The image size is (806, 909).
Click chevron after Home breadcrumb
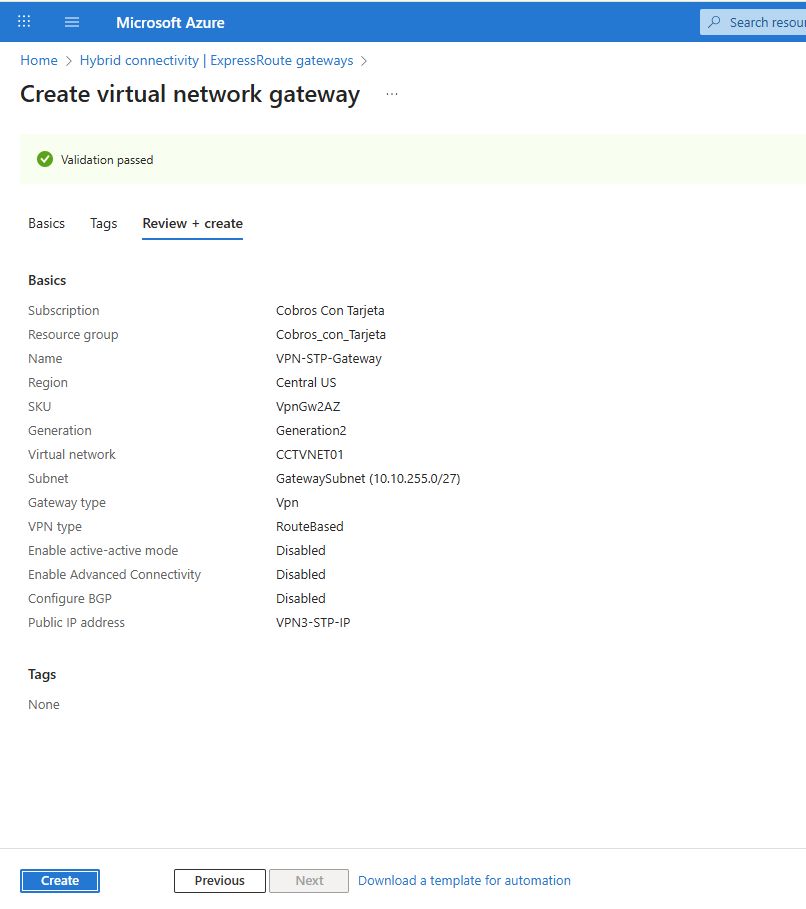click(68, 61)
